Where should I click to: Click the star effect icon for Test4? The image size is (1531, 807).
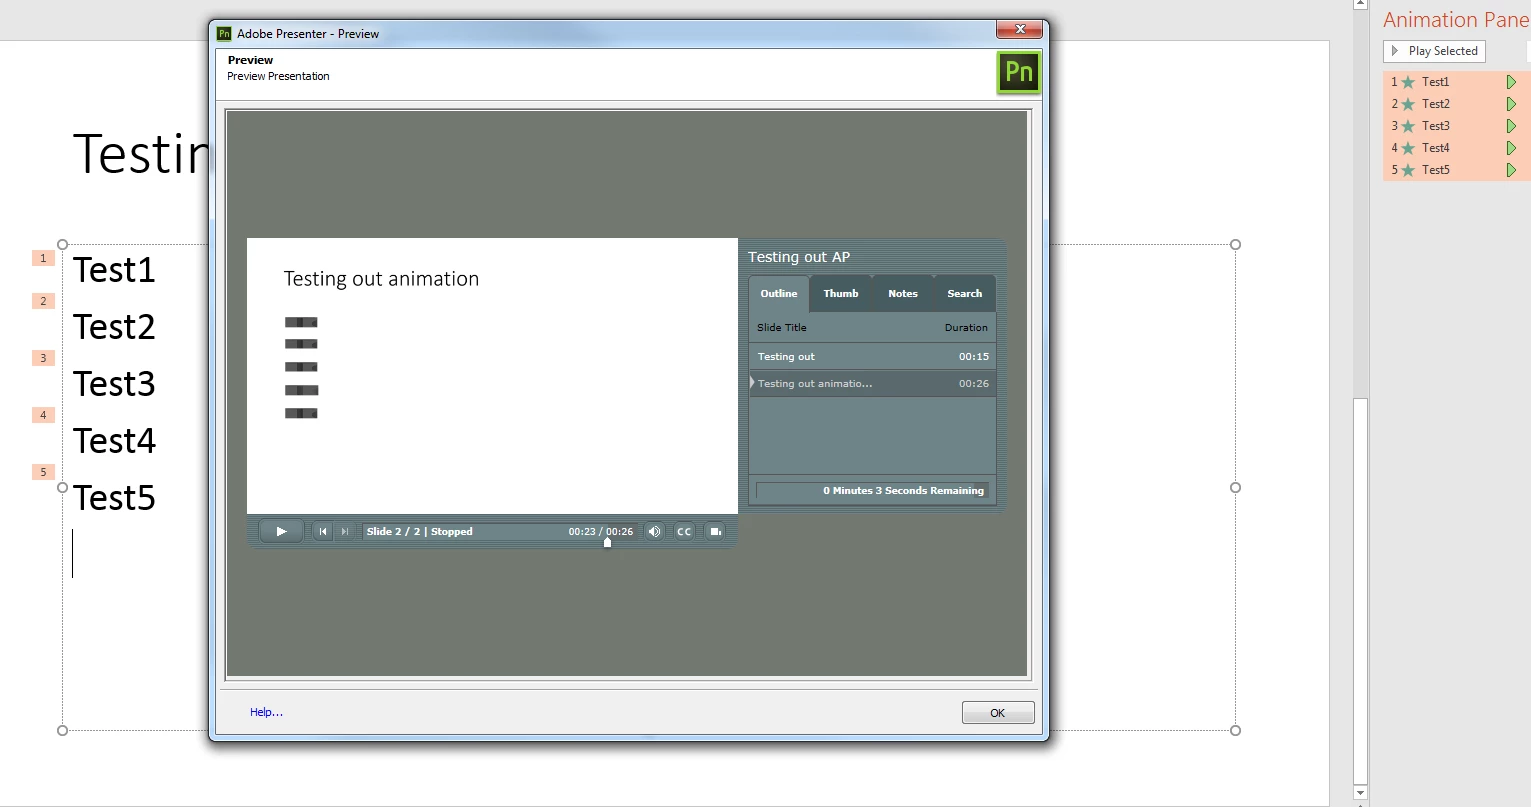[x=1408, y=148]
